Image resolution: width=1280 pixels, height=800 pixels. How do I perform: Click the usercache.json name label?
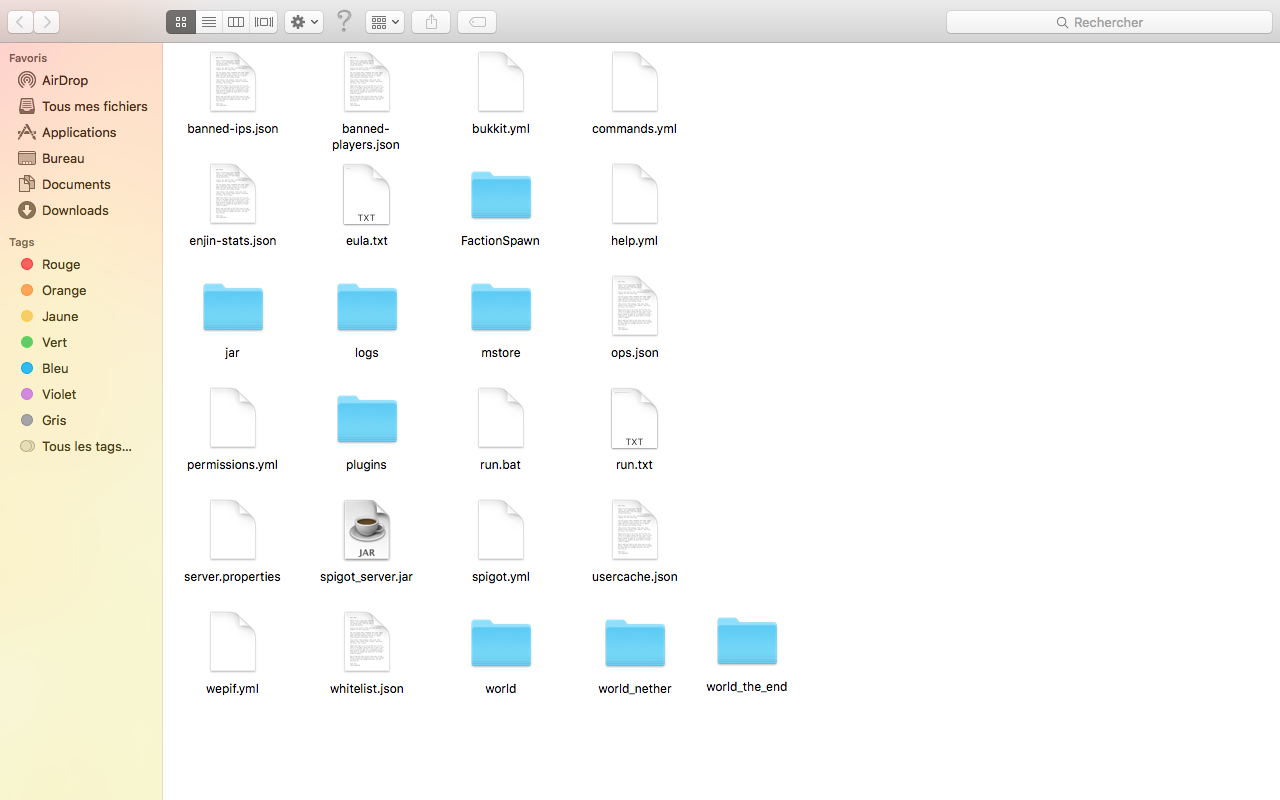coord(635,577)
